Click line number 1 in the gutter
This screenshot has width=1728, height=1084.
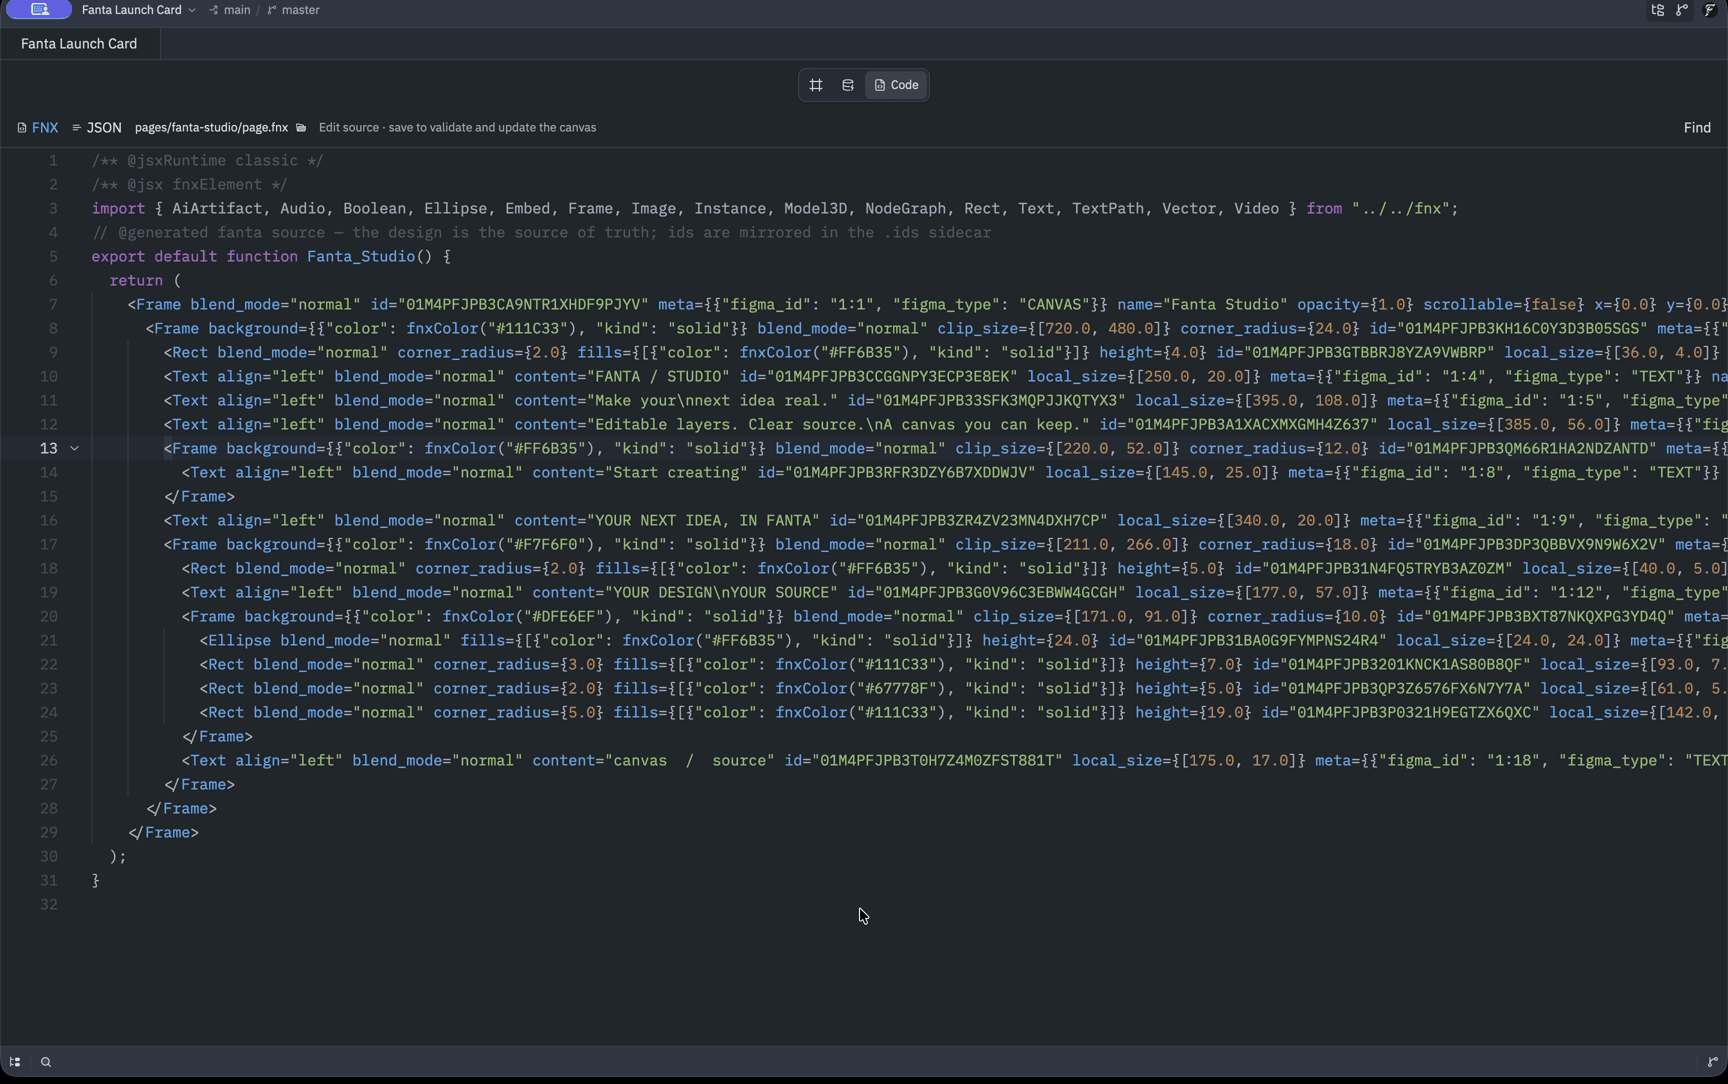[x=53, y=161]
